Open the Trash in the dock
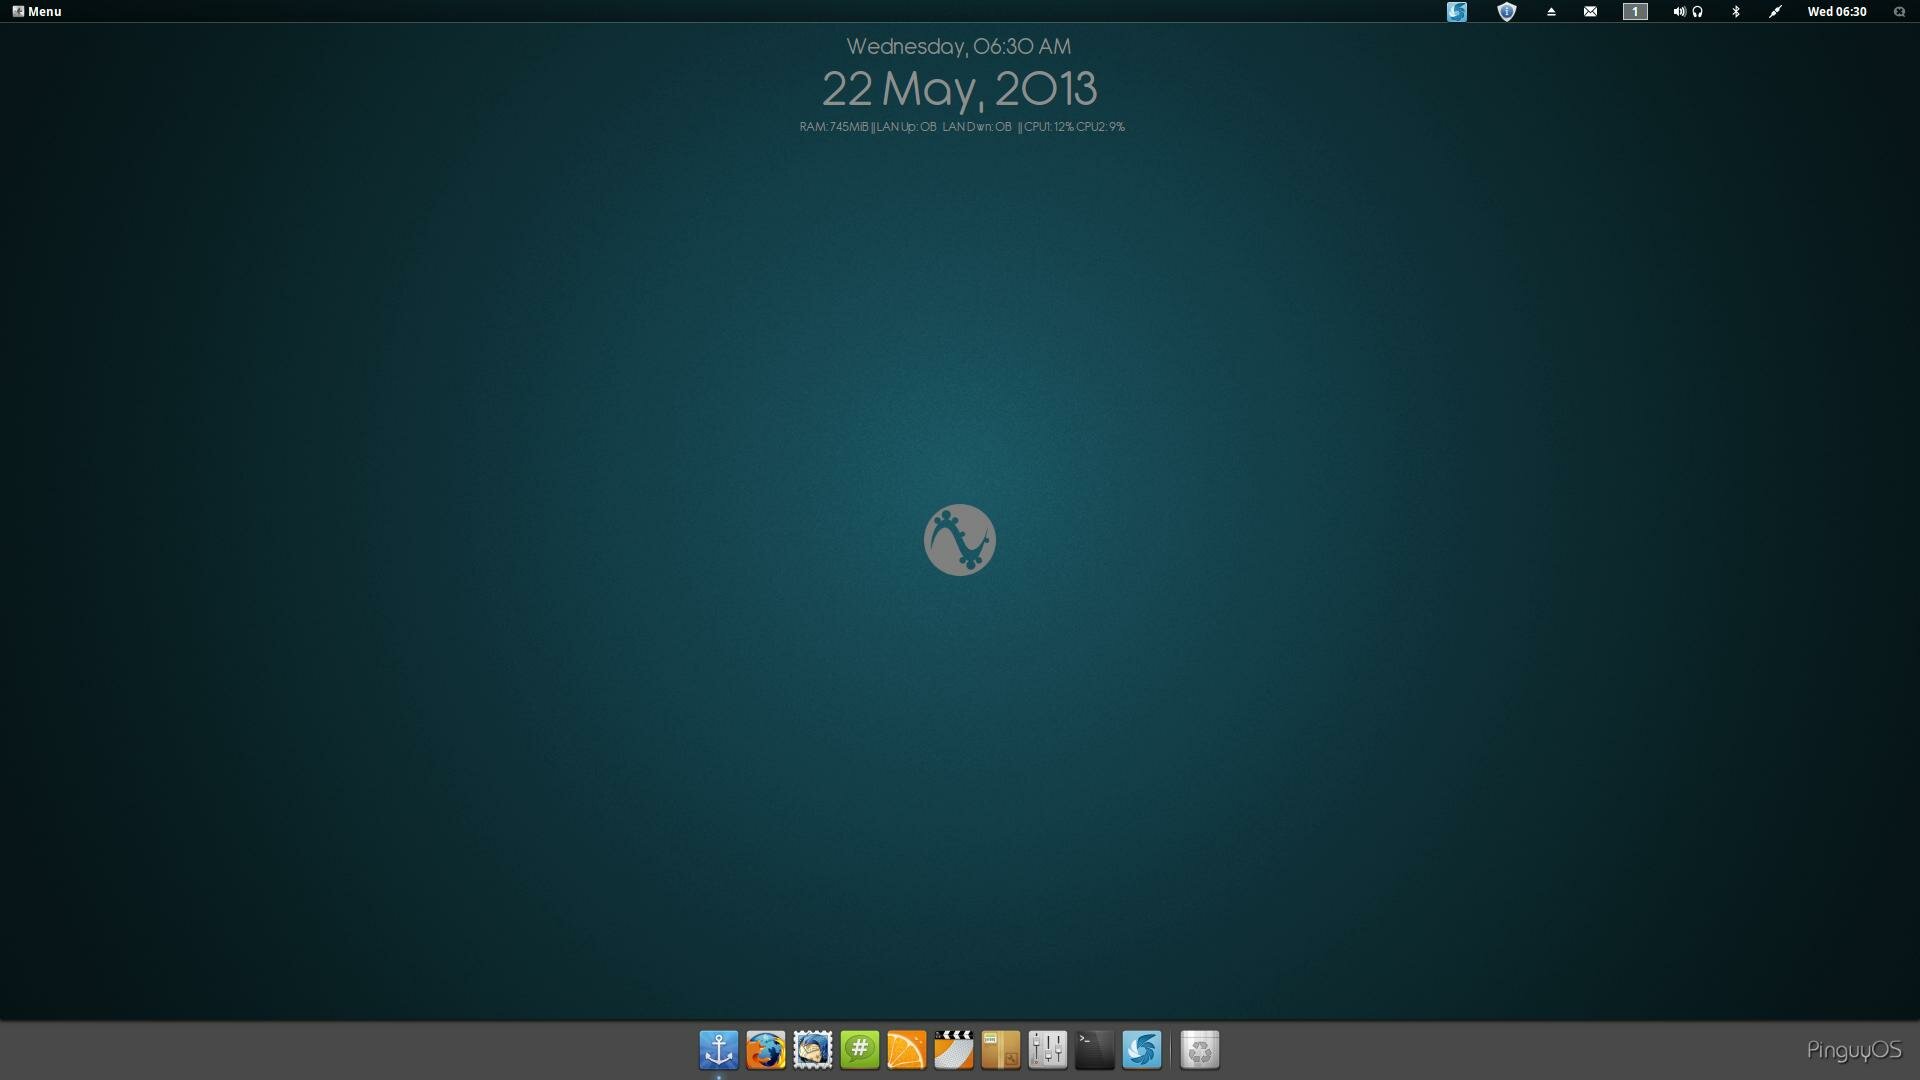The image size is (1920, 1080). coord(1200,1050)
